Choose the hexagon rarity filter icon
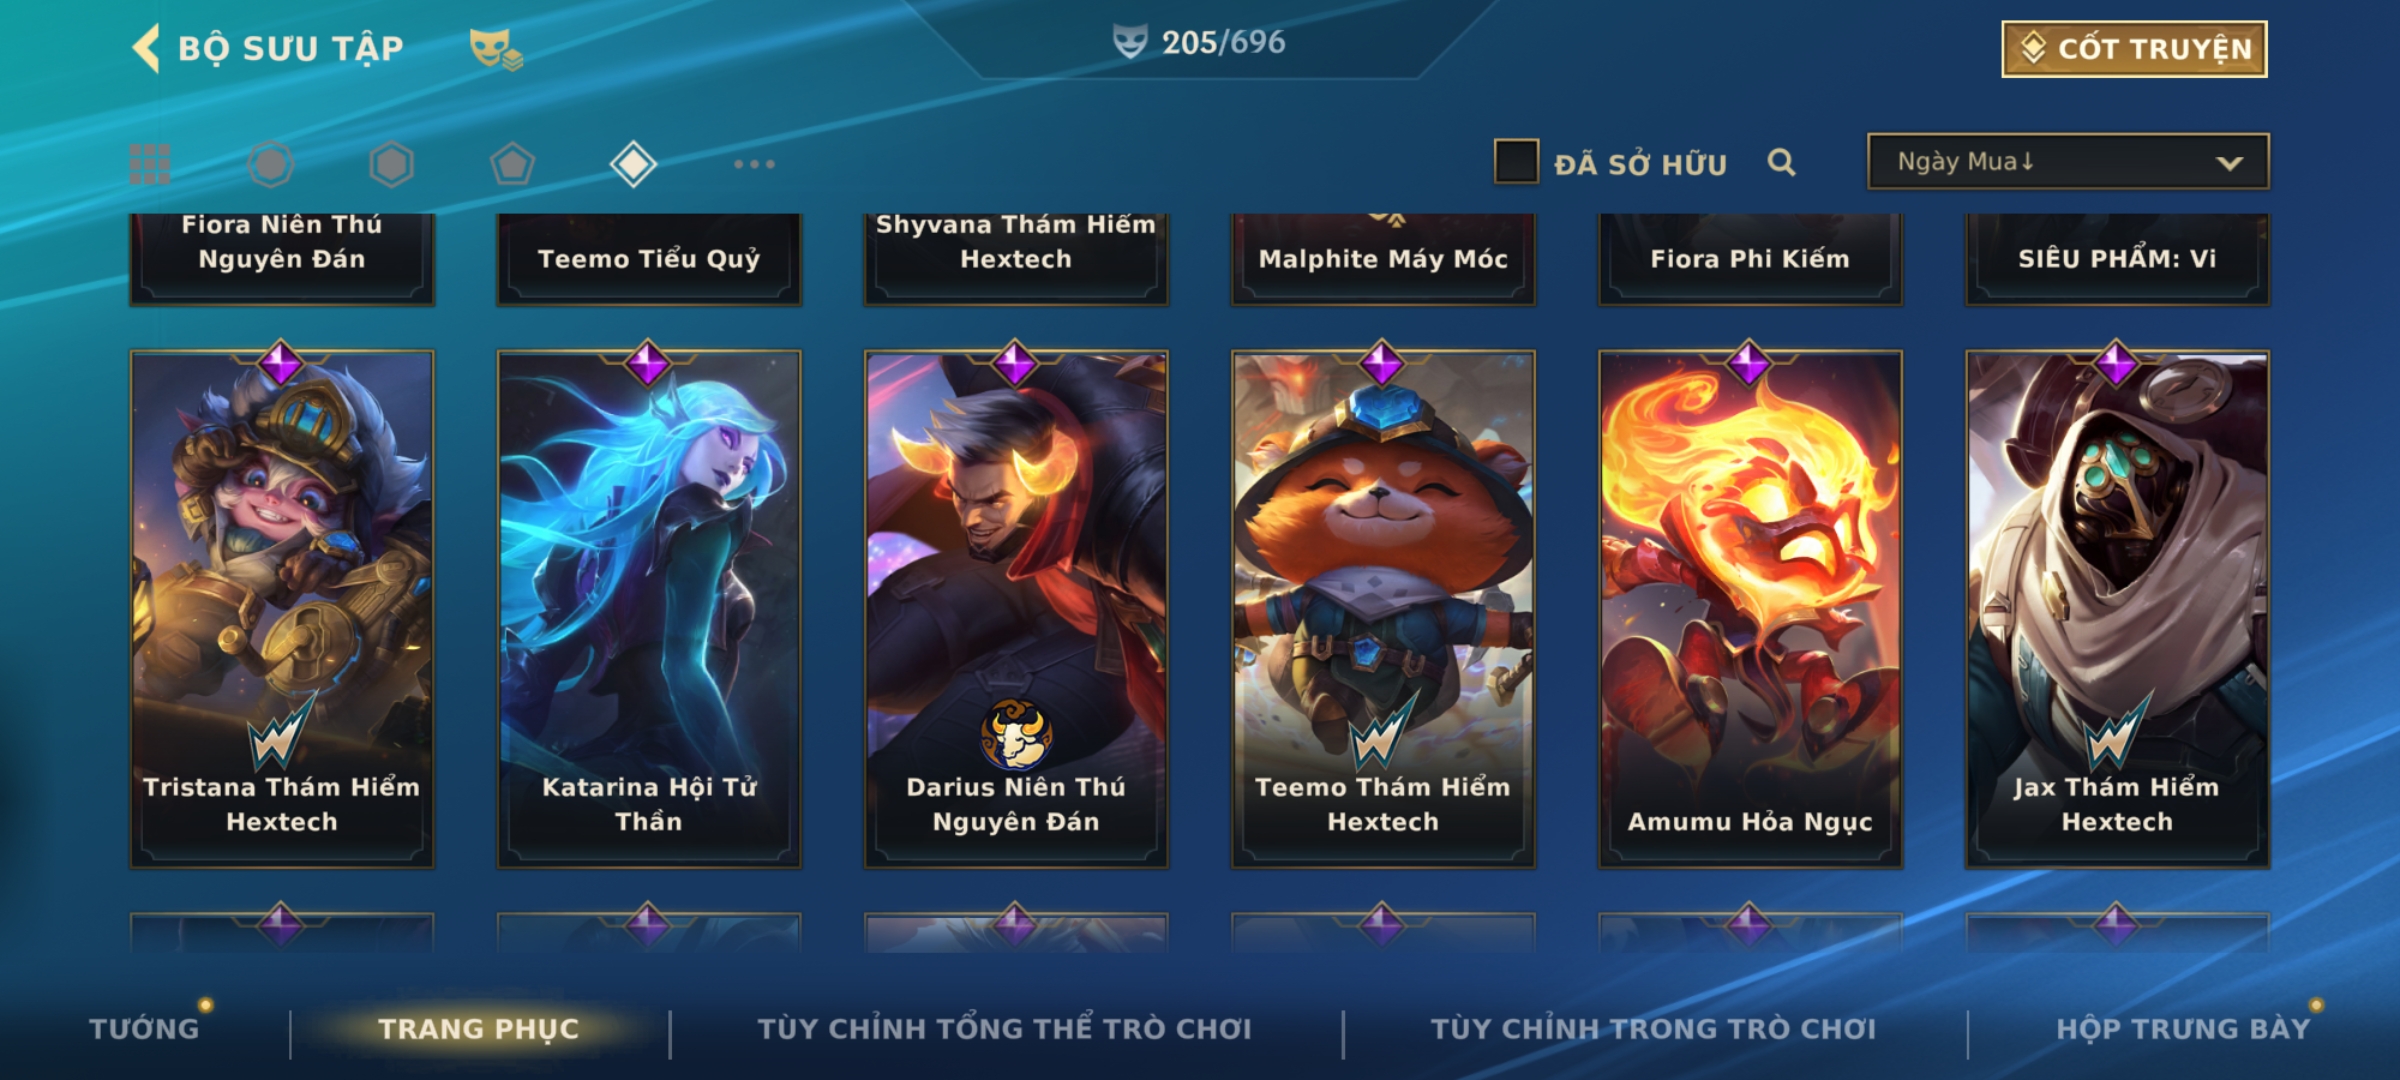 pyautogui.click(x=391, y=164)
